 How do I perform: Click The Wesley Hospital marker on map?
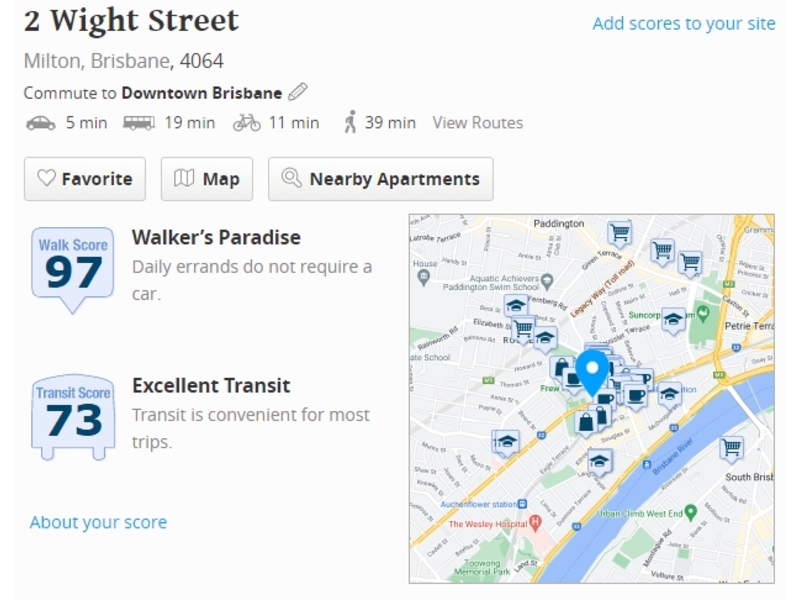tap(535, 522)
